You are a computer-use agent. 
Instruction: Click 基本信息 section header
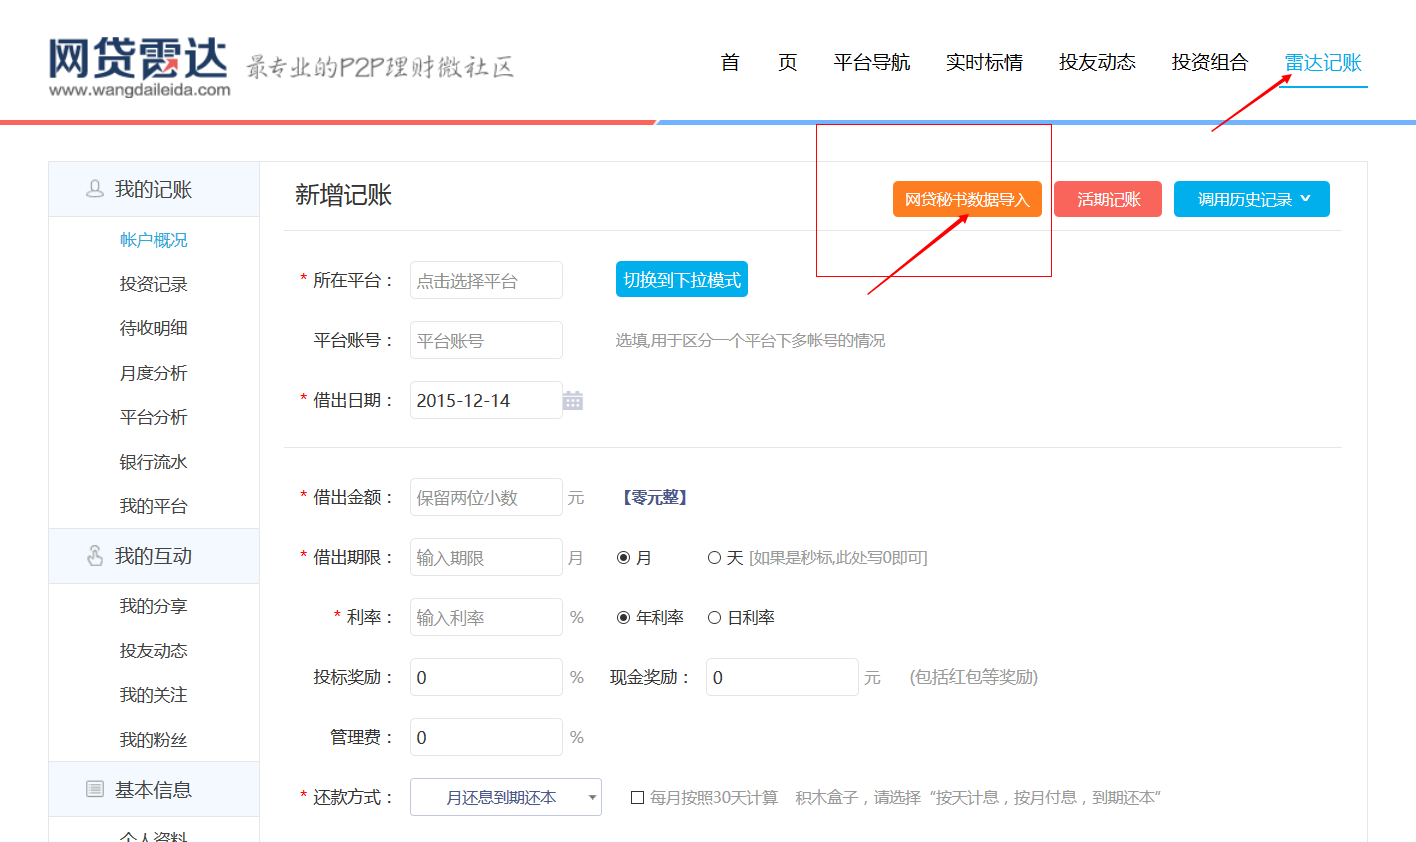pyautogui.click(x=154, y=790)
